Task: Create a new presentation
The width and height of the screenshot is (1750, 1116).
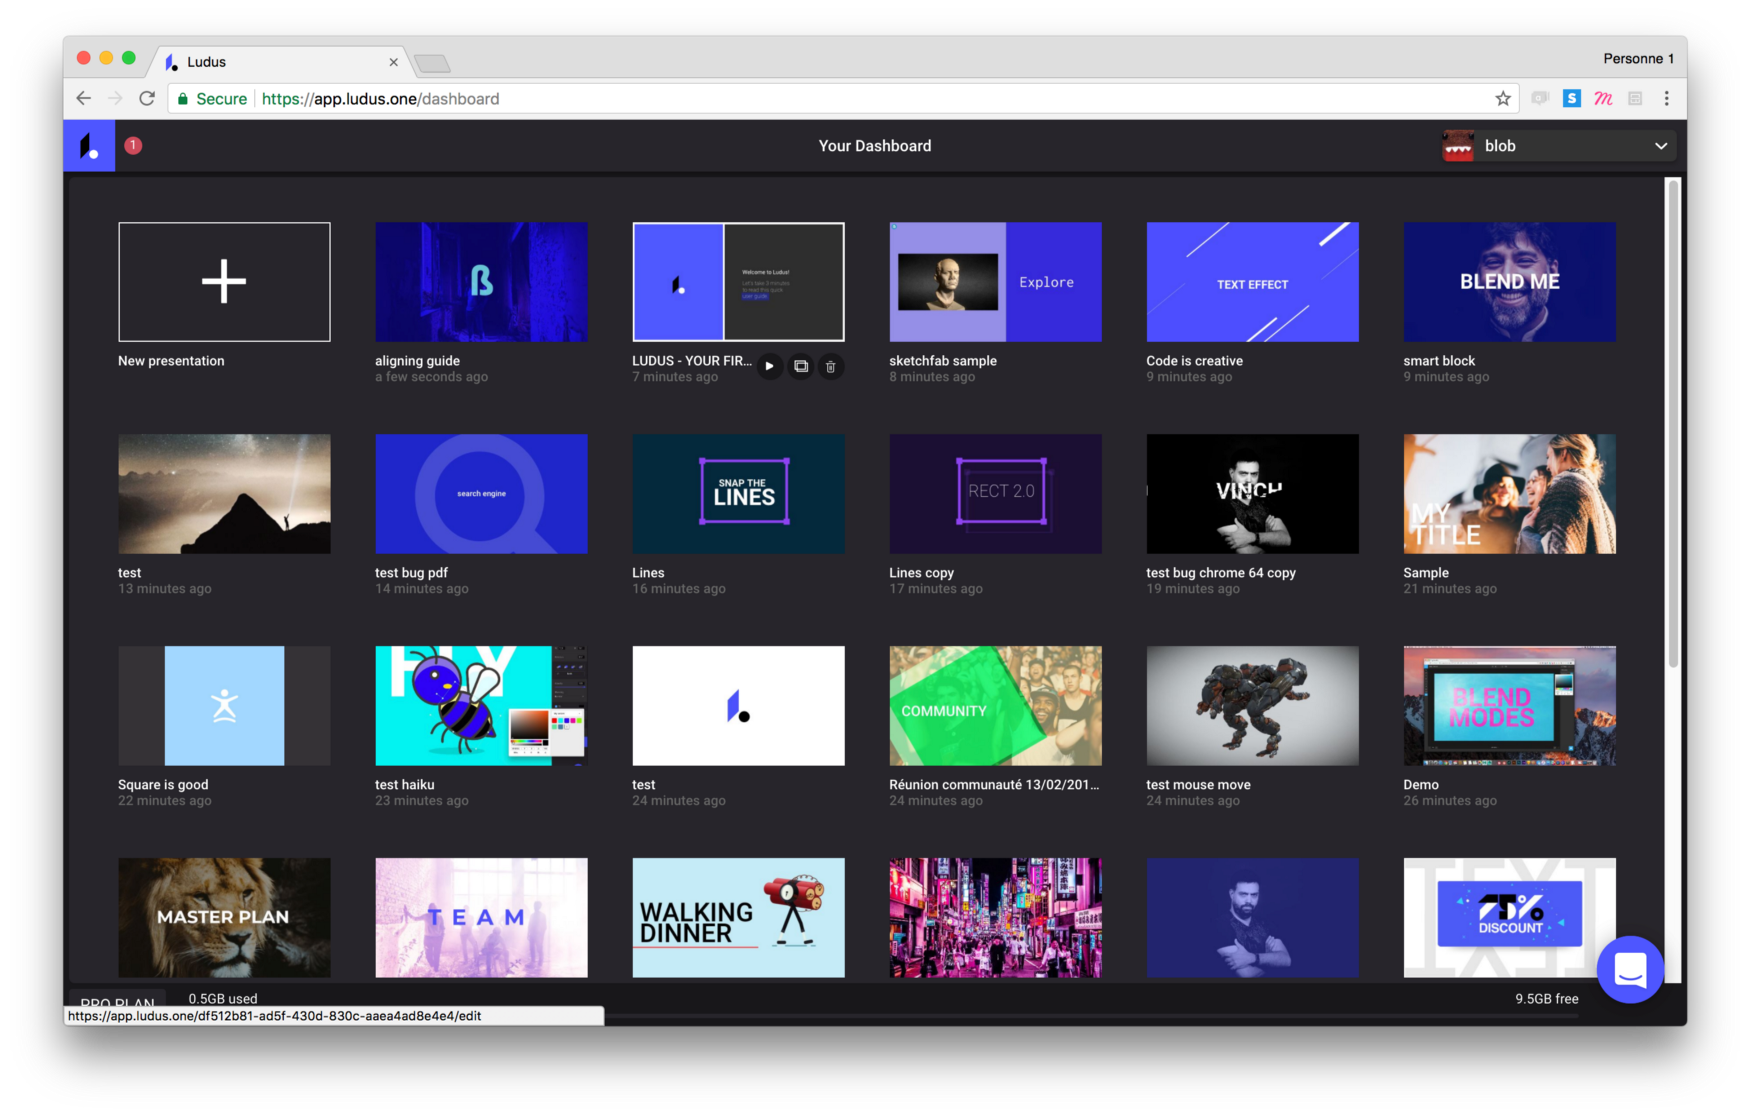Action: click(x=224, y=282)
